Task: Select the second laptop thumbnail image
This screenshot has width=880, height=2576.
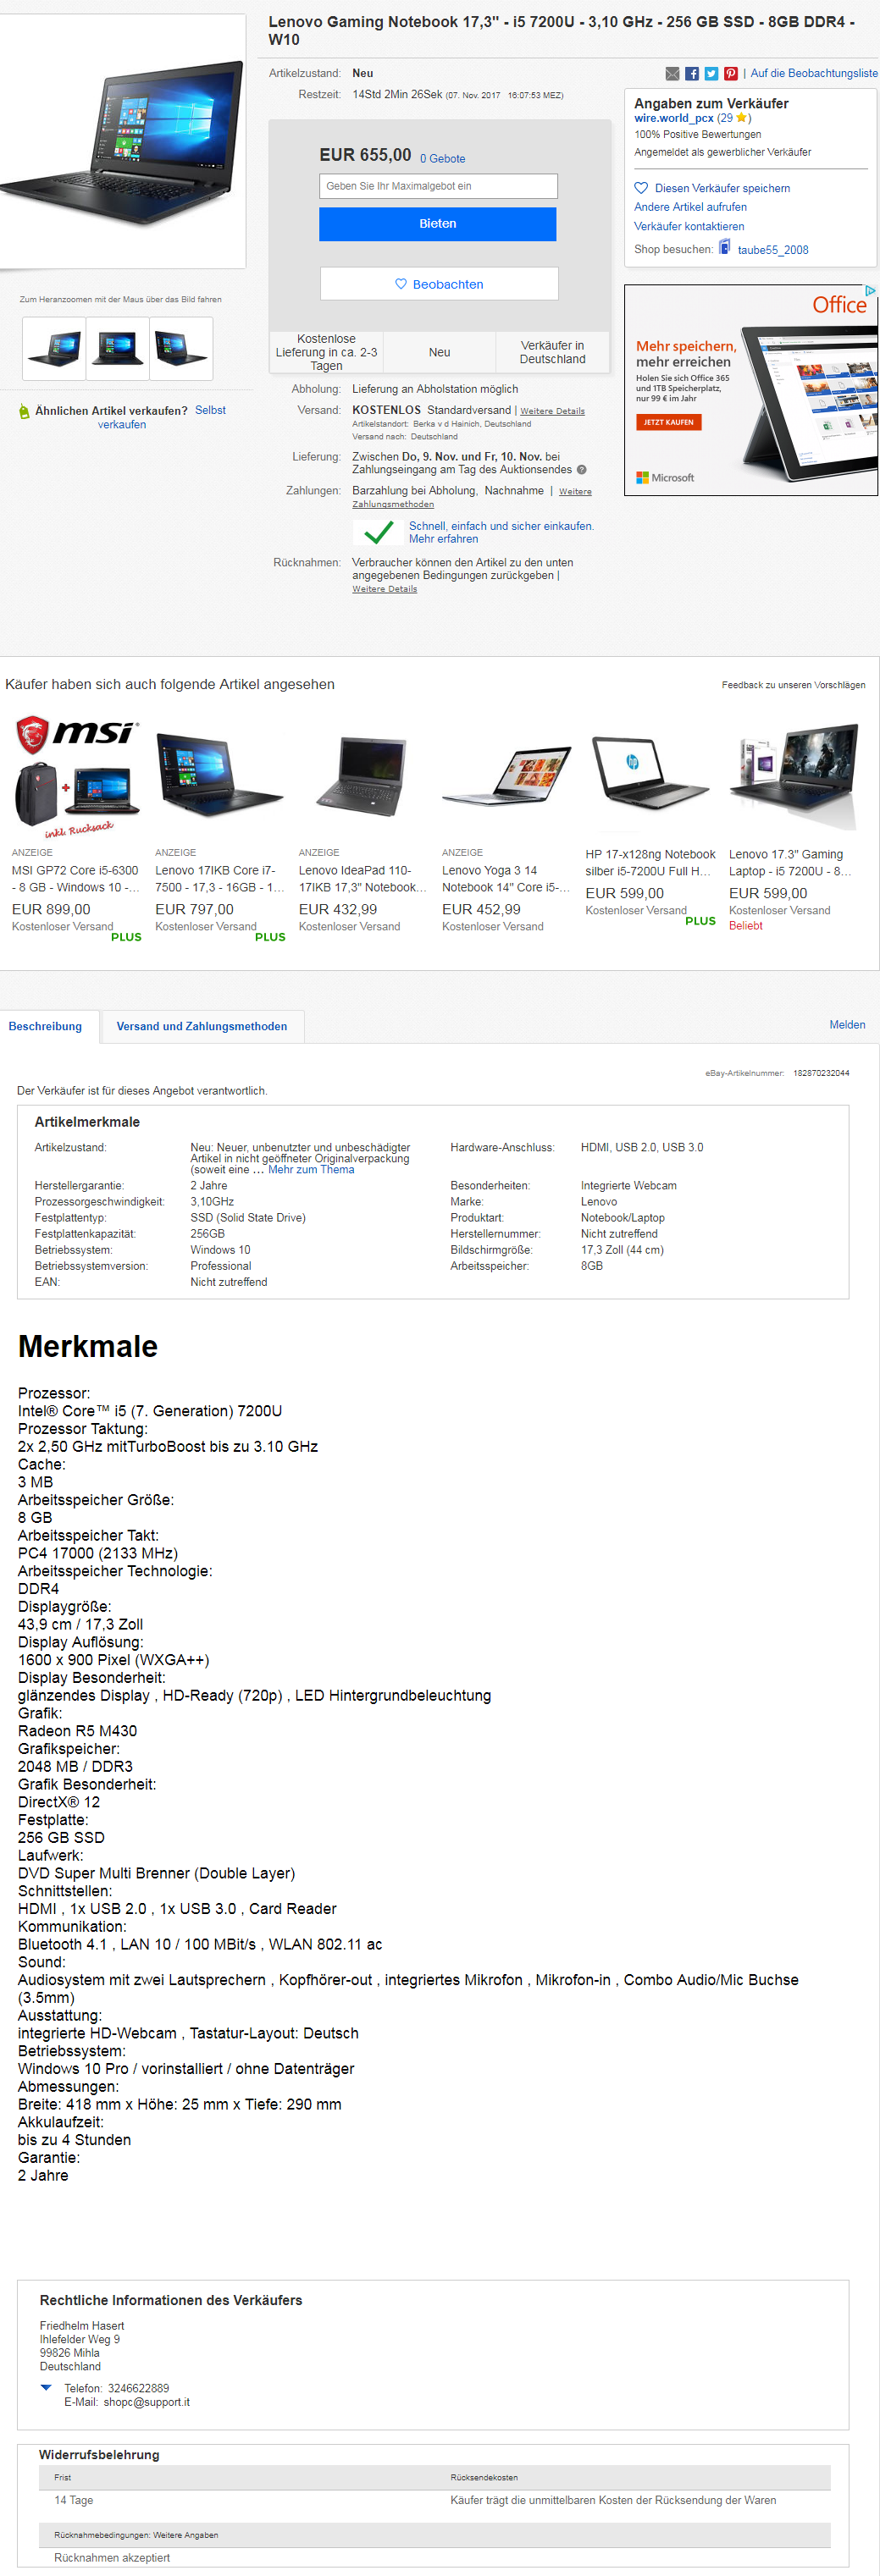Action: click(x=117, y=348)
